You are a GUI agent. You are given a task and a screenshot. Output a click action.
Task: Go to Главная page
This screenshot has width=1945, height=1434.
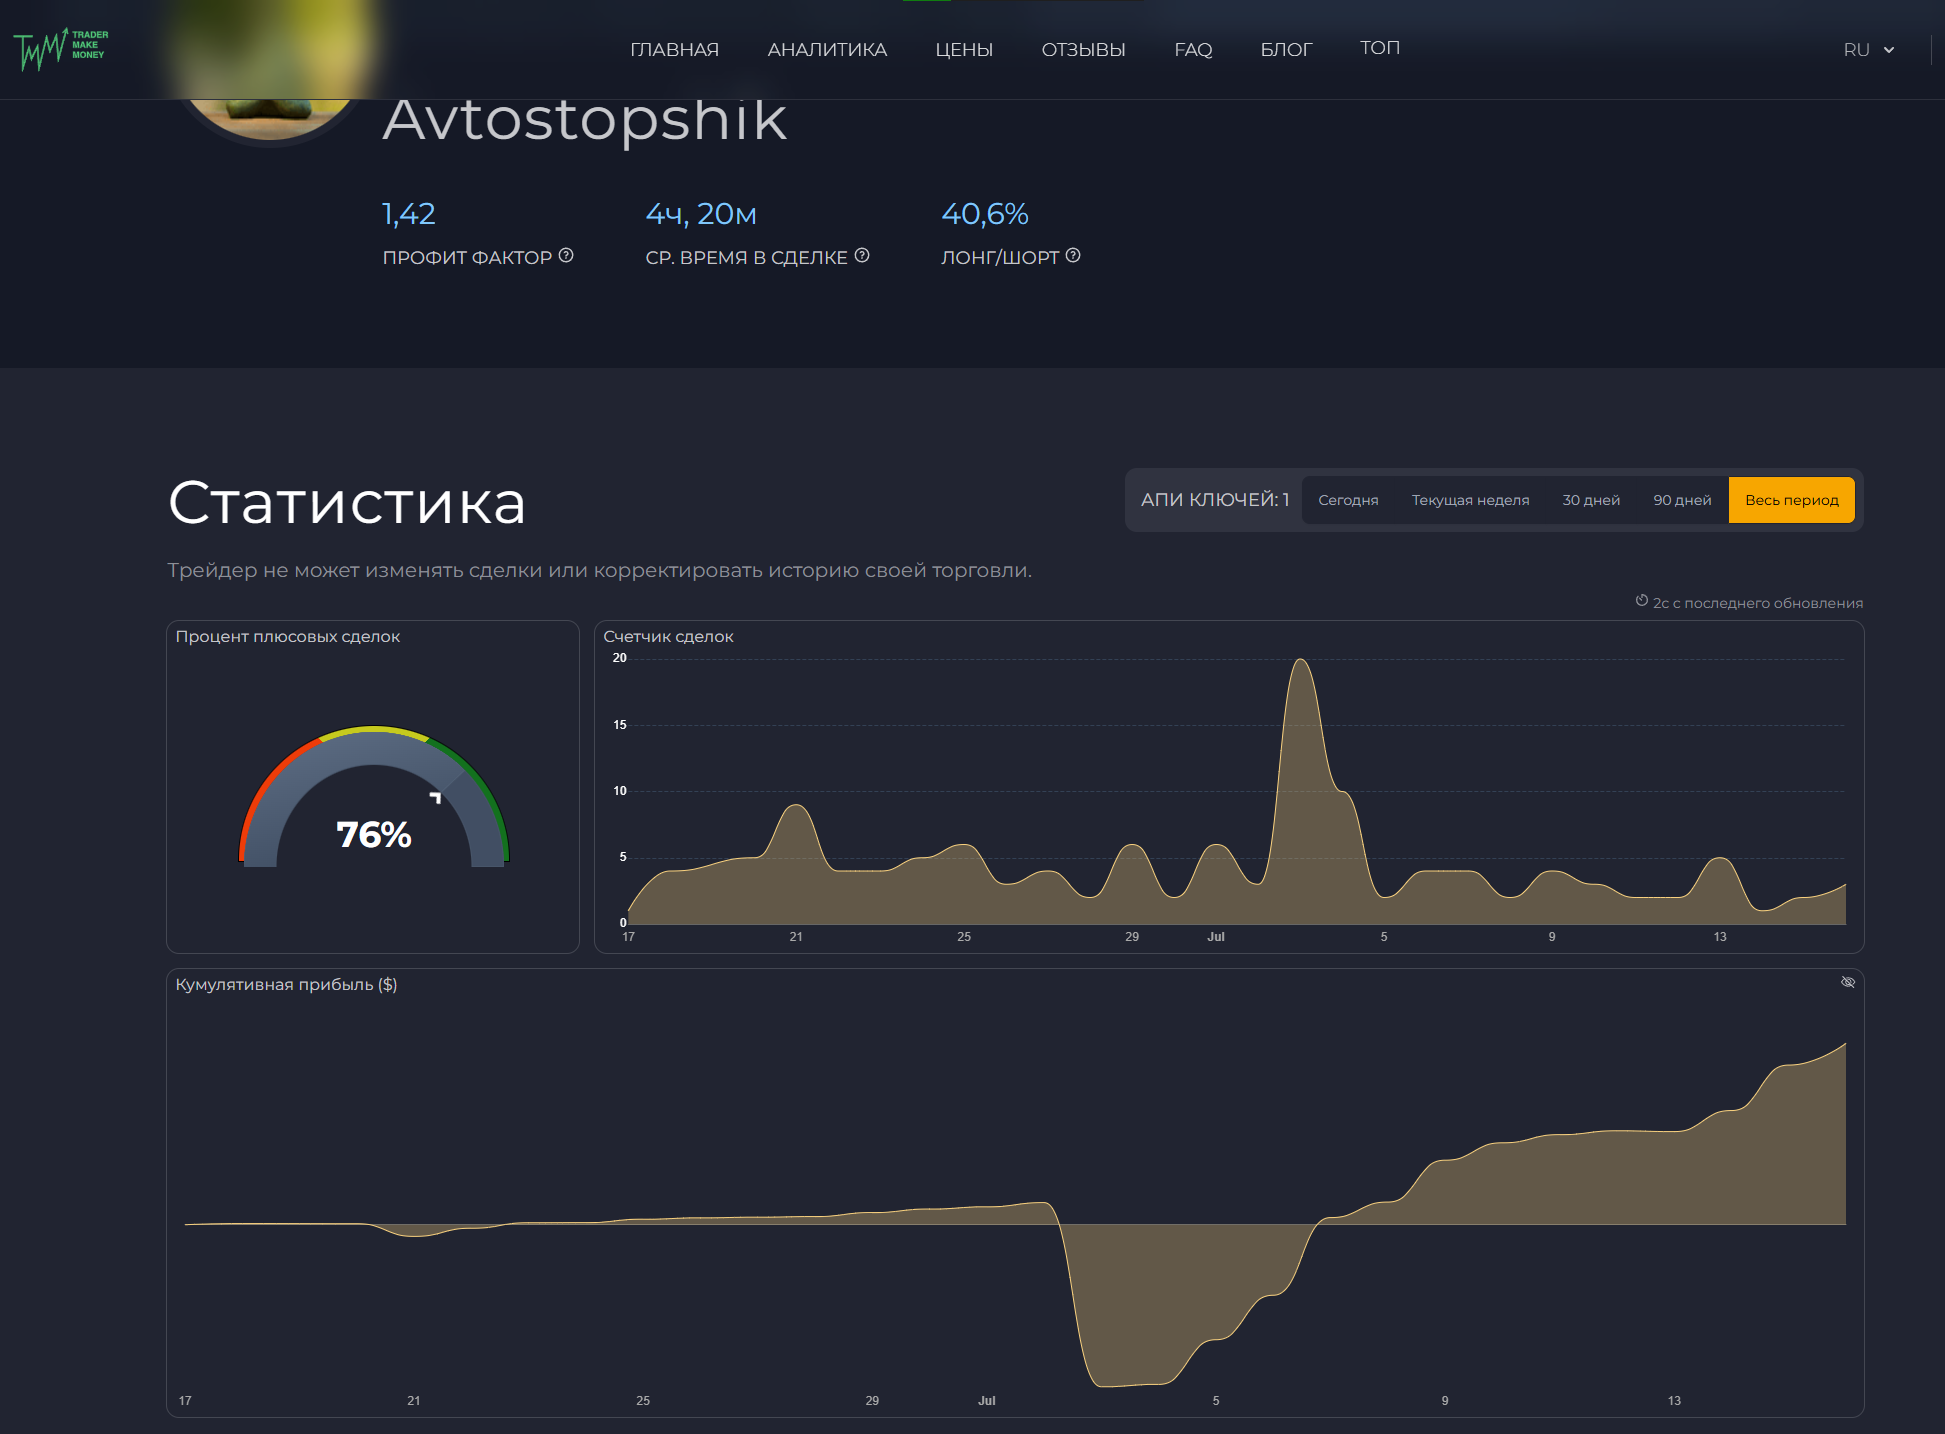coord(674,49)
